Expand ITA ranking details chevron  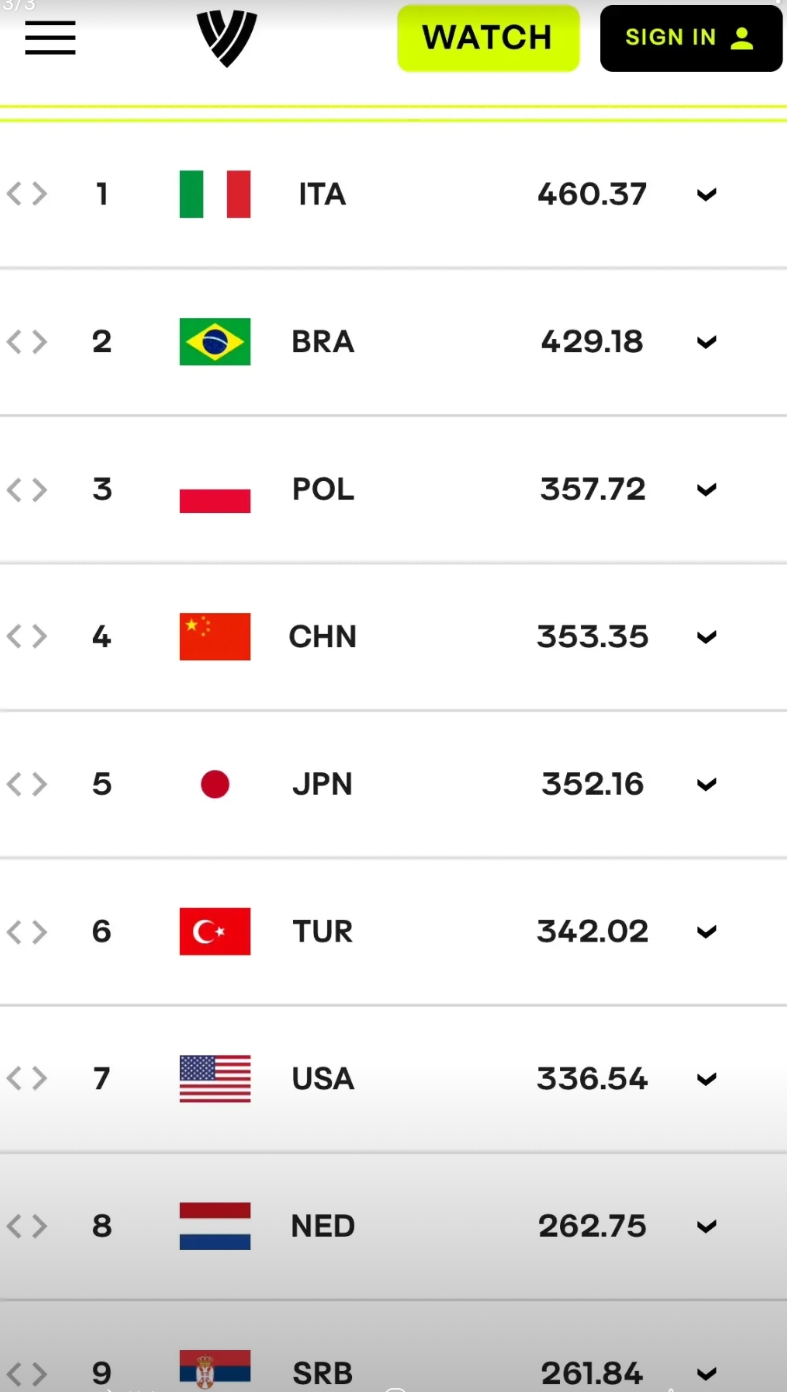[x=707, y=195]
